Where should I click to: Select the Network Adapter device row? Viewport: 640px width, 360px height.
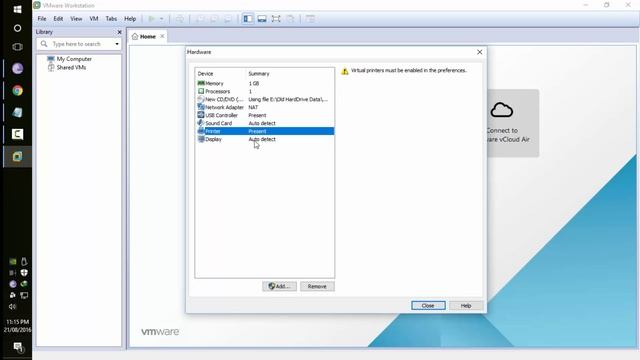click(264, 107)
